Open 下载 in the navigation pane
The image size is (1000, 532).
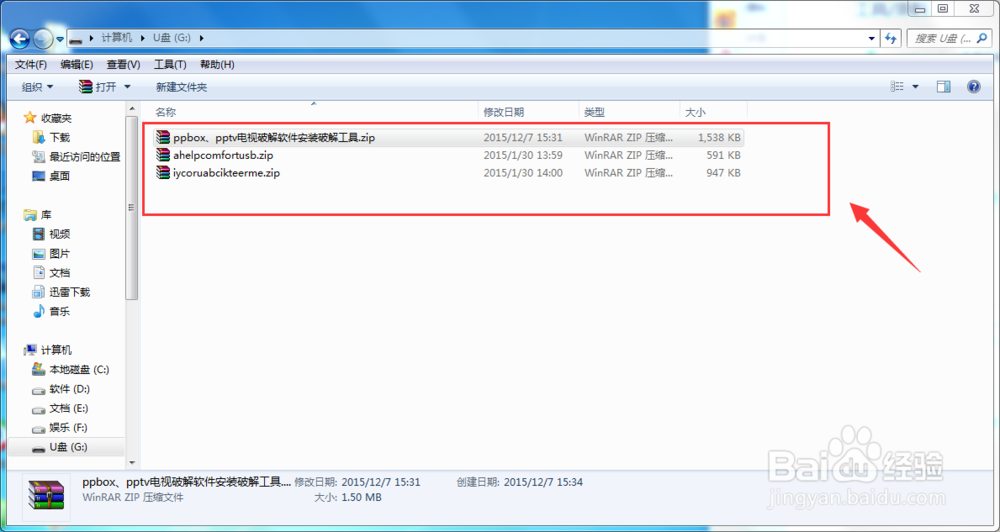(x=51, y=137)
